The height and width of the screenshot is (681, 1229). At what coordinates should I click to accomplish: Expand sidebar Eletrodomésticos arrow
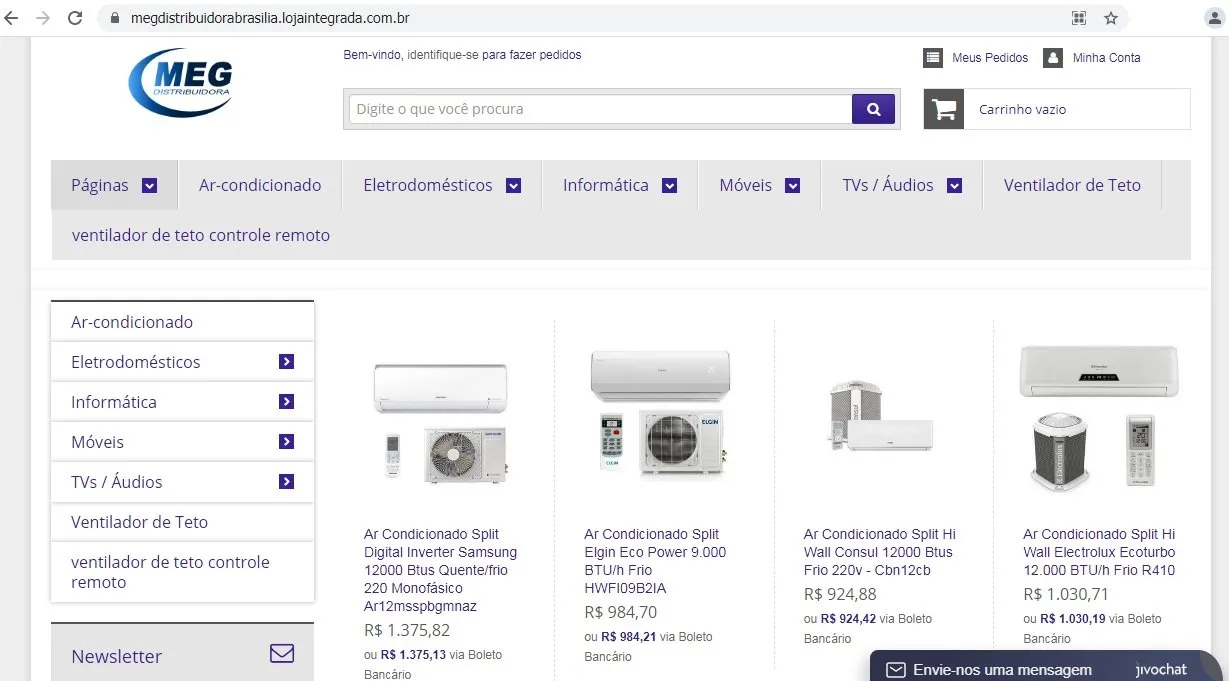(x=287, y=362)
